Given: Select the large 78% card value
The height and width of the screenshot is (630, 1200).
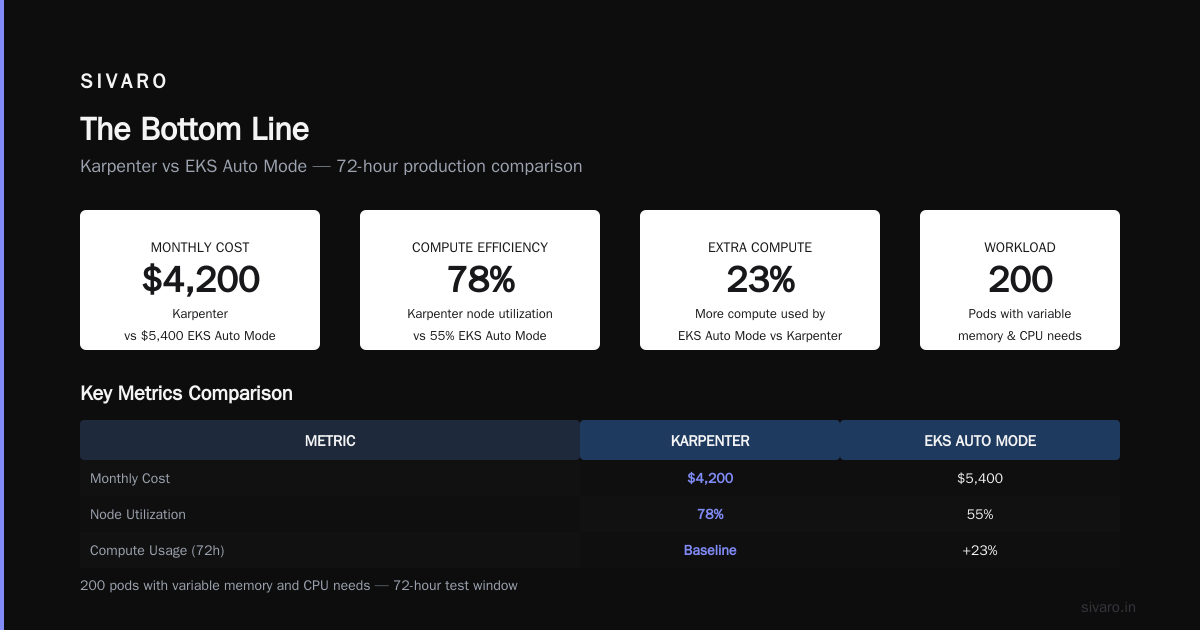Looking at the screenshot, I should click(480, 280).
